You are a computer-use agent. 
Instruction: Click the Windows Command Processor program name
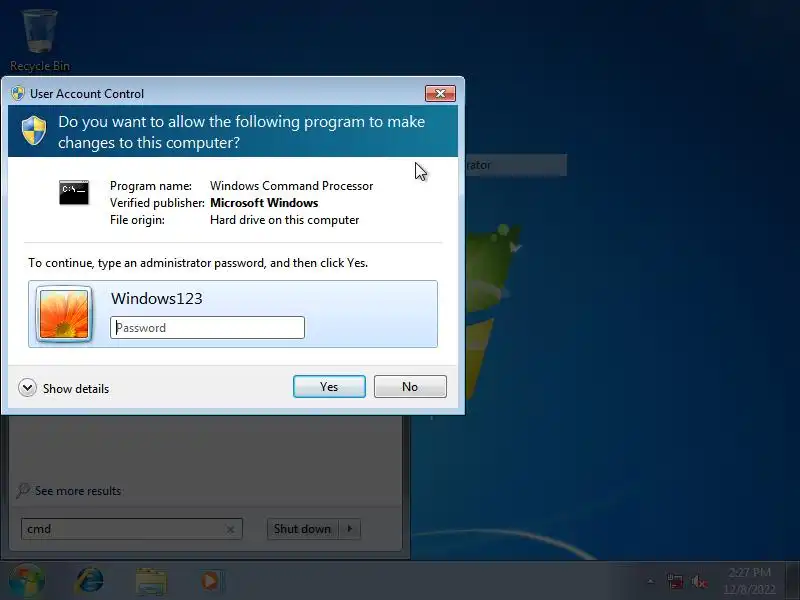[291, 186]
